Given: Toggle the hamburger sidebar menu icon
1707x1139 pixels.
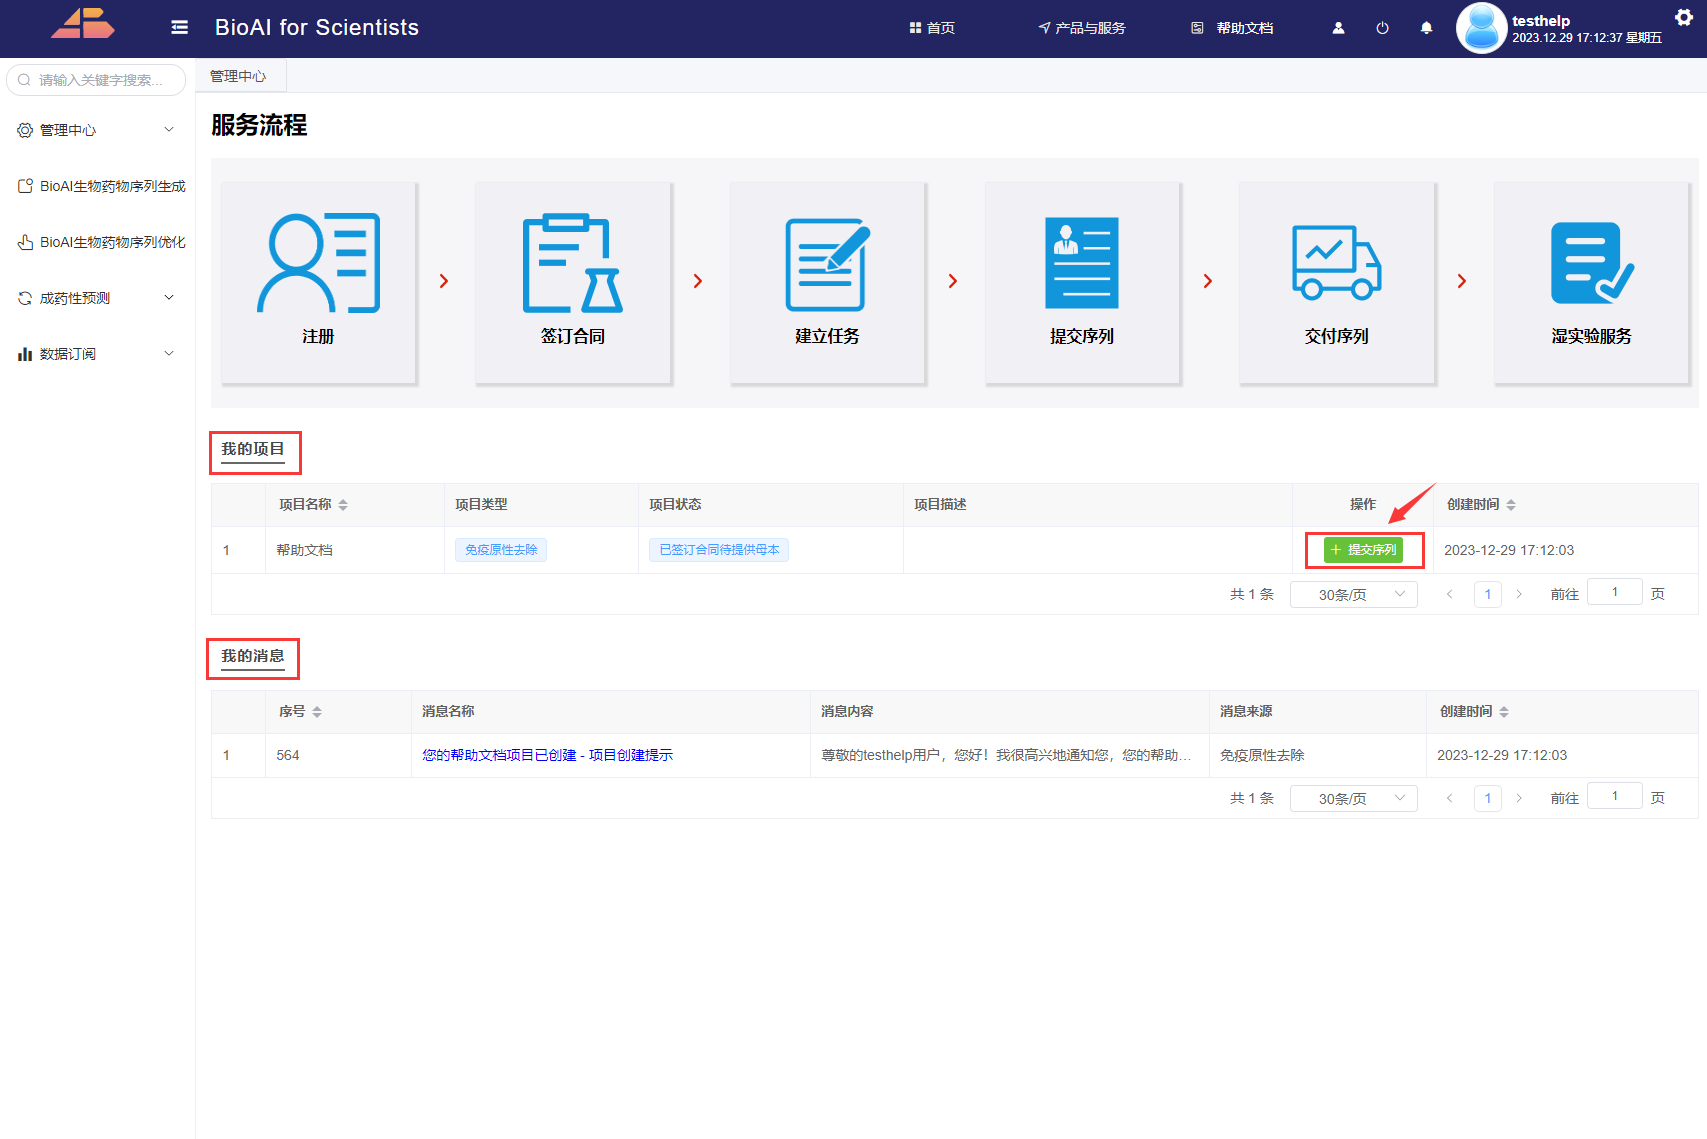Looking at the screenshot, I should (180, 28).
